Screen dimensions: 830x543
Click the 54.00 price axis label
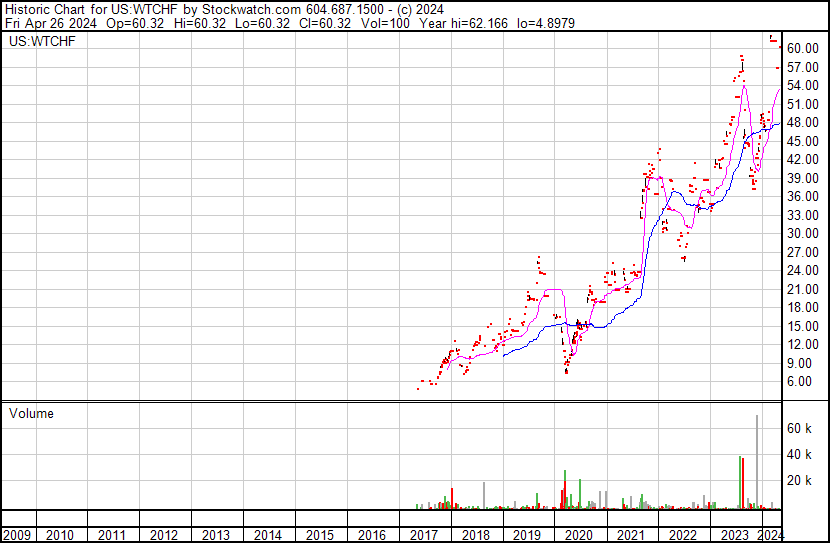pos(803,85)
